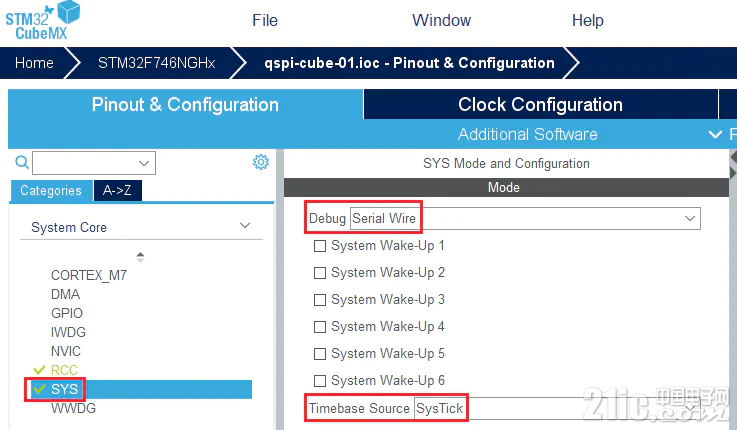Open the search combo box dropdown arrow
The width and height of the screenshot is (737, 430).
144,163
